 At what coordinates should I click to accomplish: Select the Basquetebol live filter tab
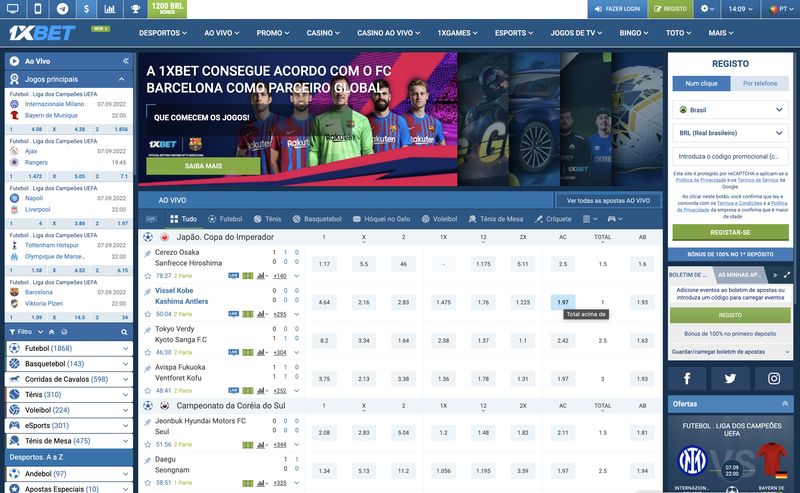tap(317, 219)
